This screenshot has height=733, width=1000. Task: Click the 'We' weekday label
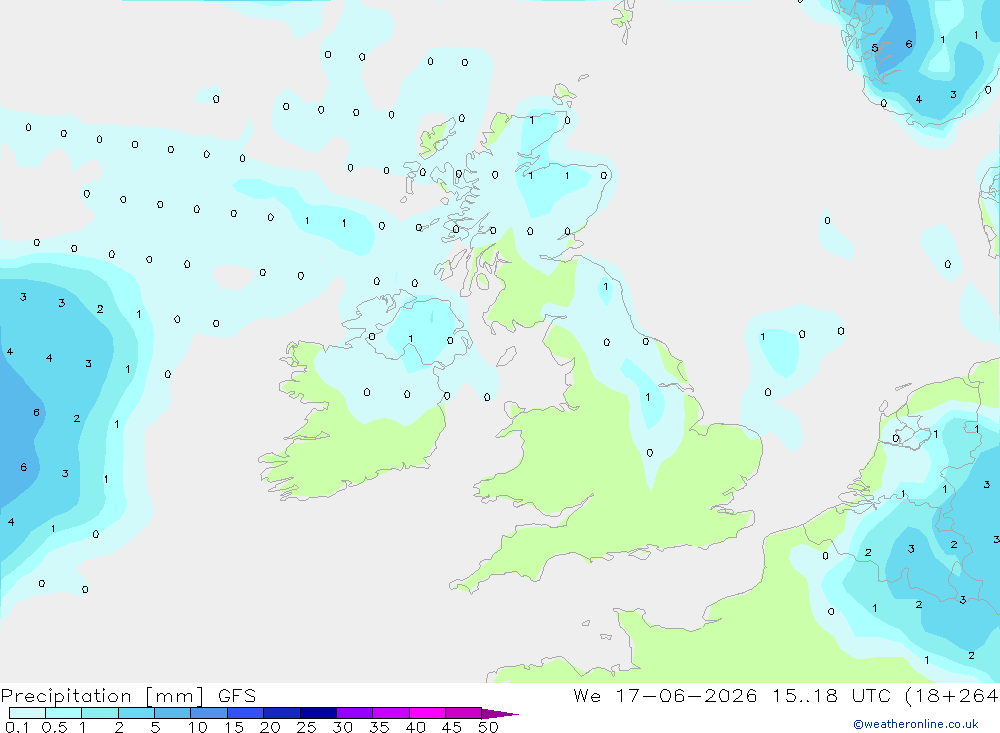pyautogui.click(x=587, y=695)
